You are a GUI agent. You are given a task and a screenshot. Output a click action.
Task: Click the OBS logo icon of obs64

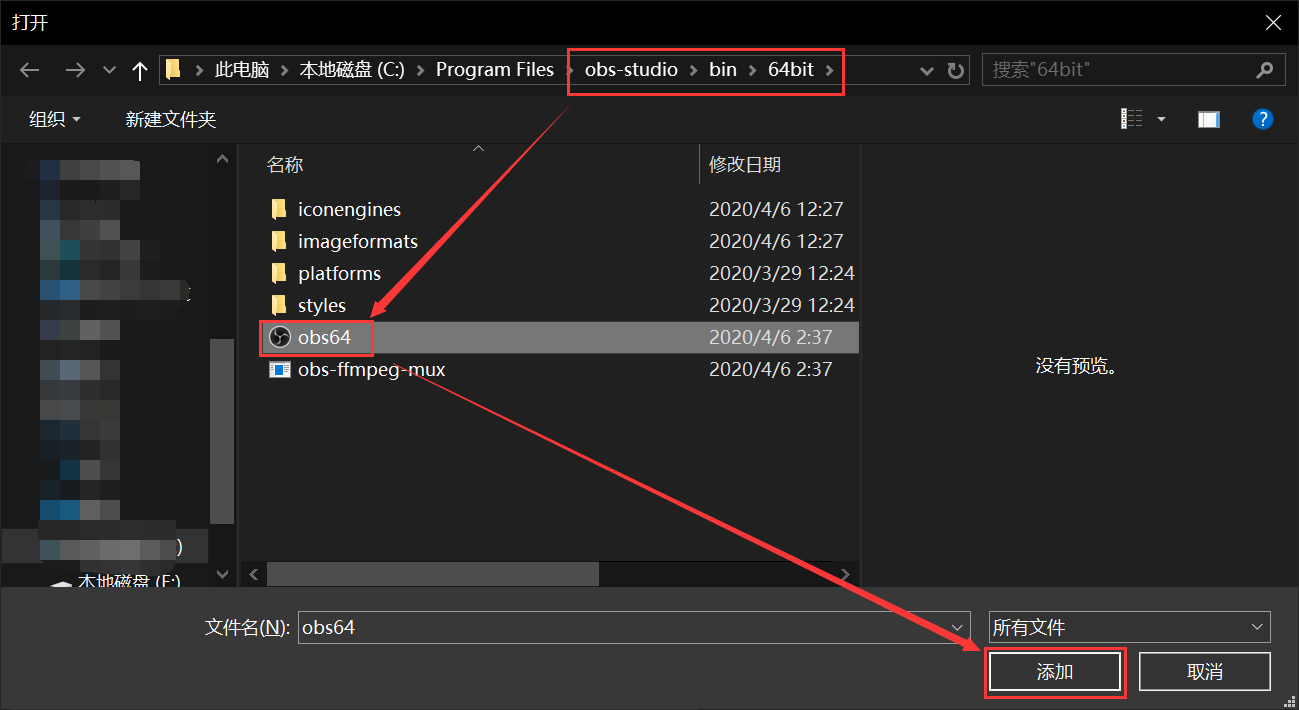(x=280, y=338)
